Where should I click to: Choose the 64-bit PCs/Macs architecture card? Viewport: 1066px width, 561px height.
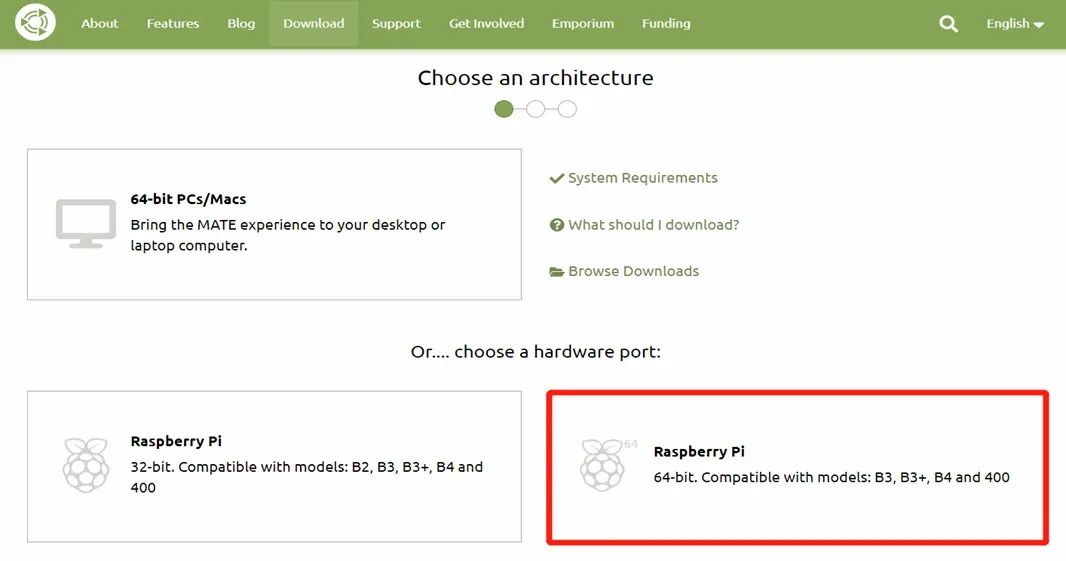click(274, 224)
